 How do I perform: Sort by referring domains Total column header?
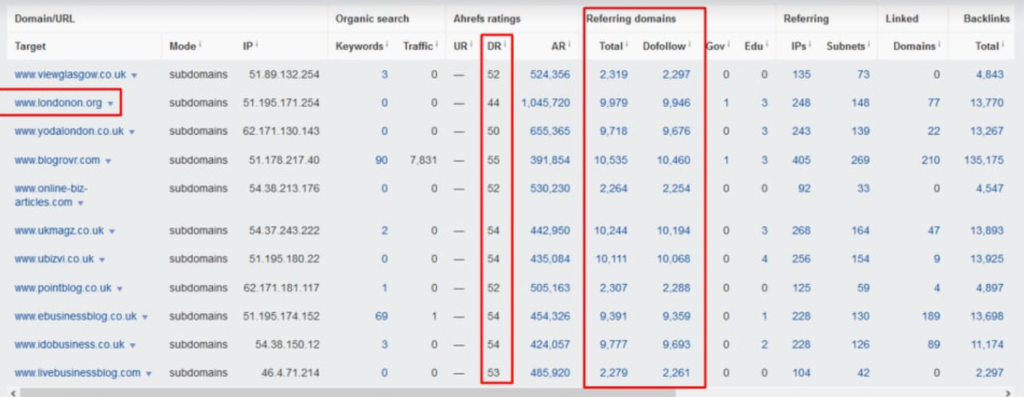click(611, 46)
